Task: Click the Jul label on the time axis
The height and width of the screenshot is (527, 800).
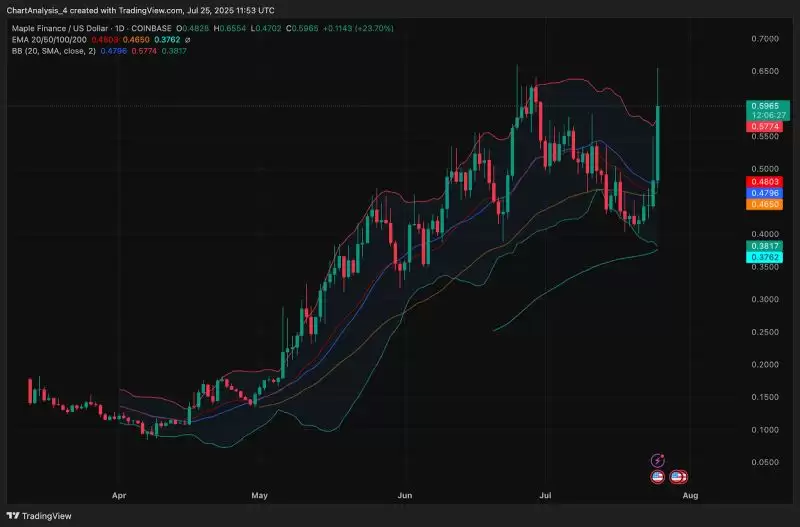Action: pos(546,495)
